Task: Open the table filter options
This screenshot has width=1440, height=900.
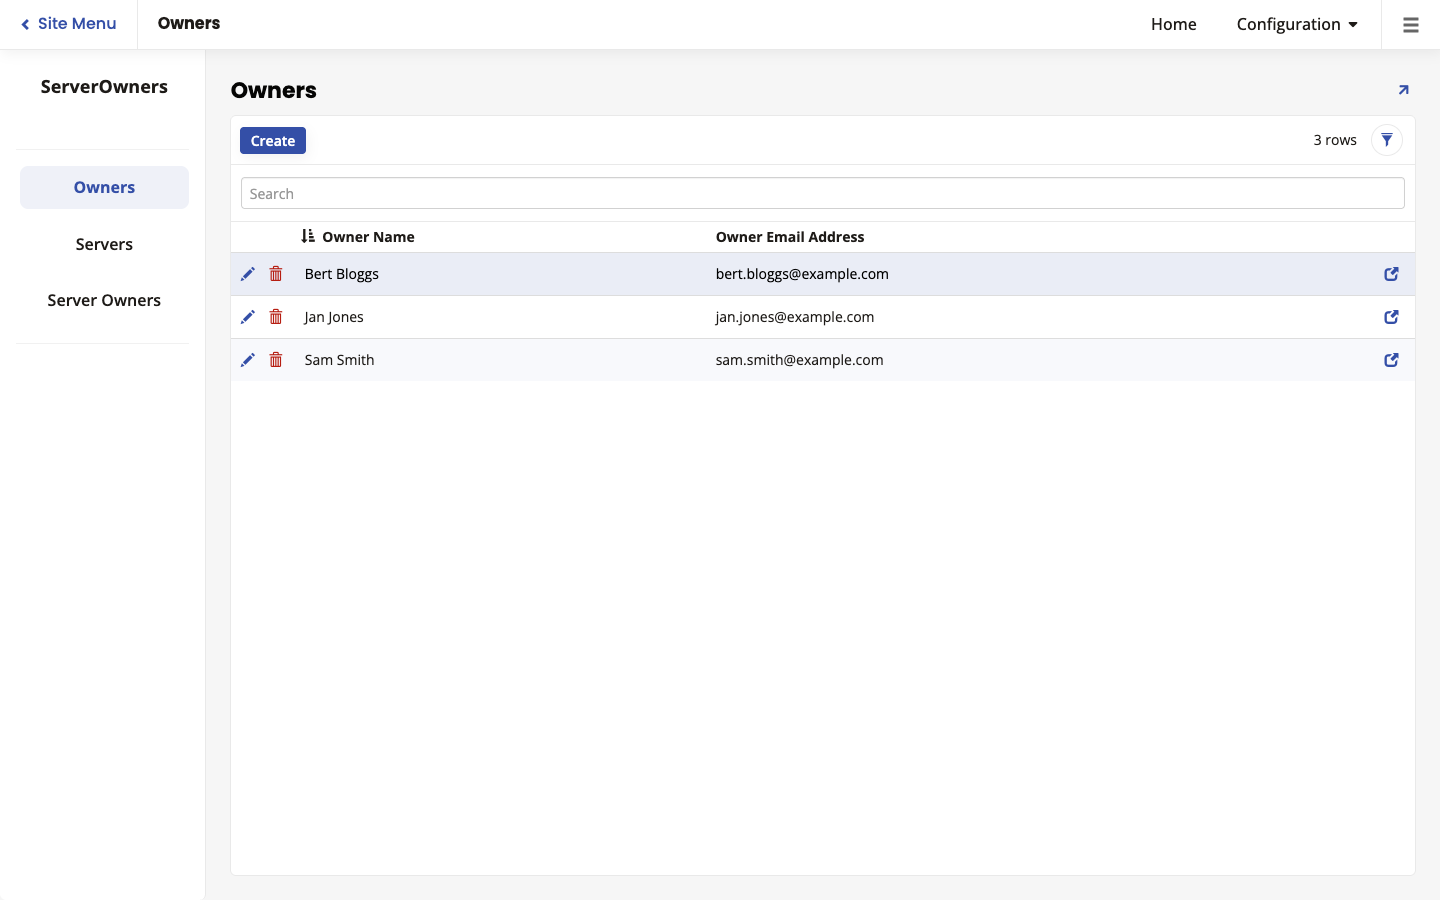Action: 1387,140
